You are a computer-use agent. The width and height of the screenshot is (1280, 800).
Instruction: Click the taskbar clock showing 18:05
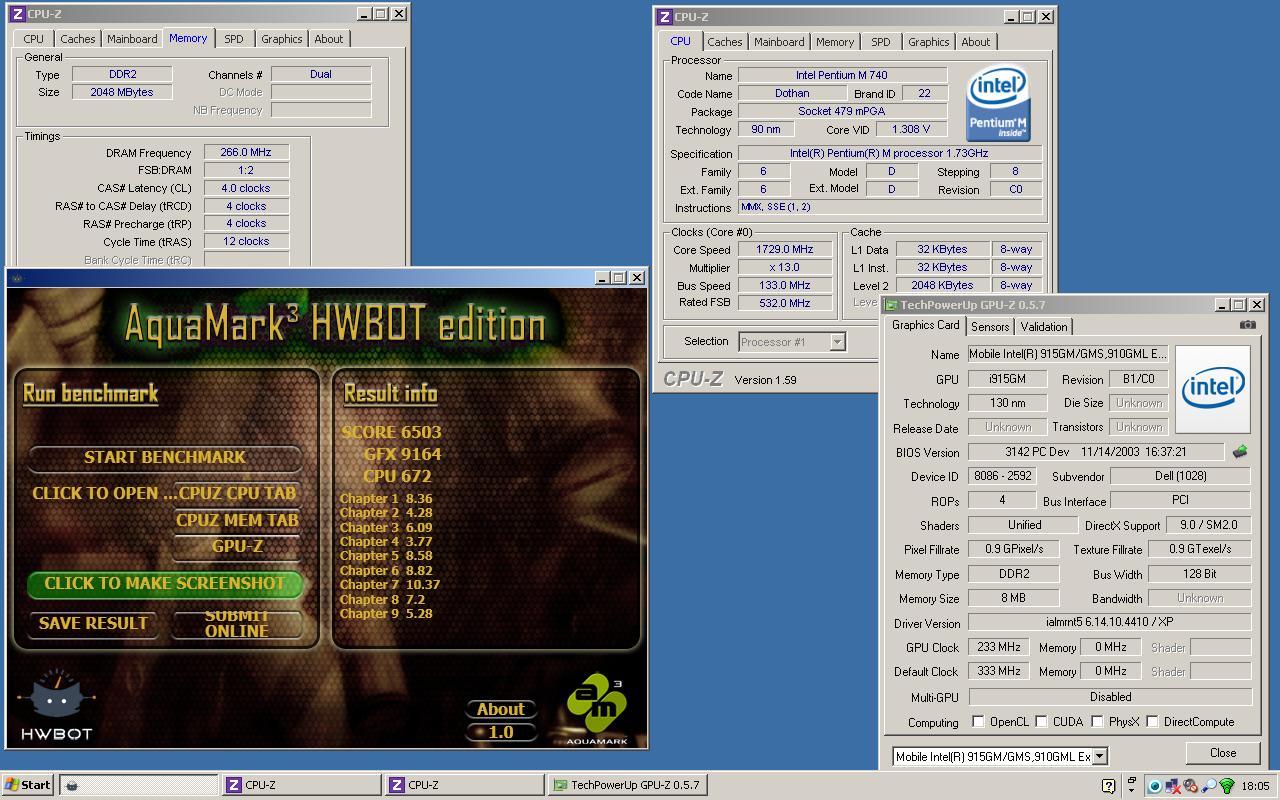[1255, 786]
